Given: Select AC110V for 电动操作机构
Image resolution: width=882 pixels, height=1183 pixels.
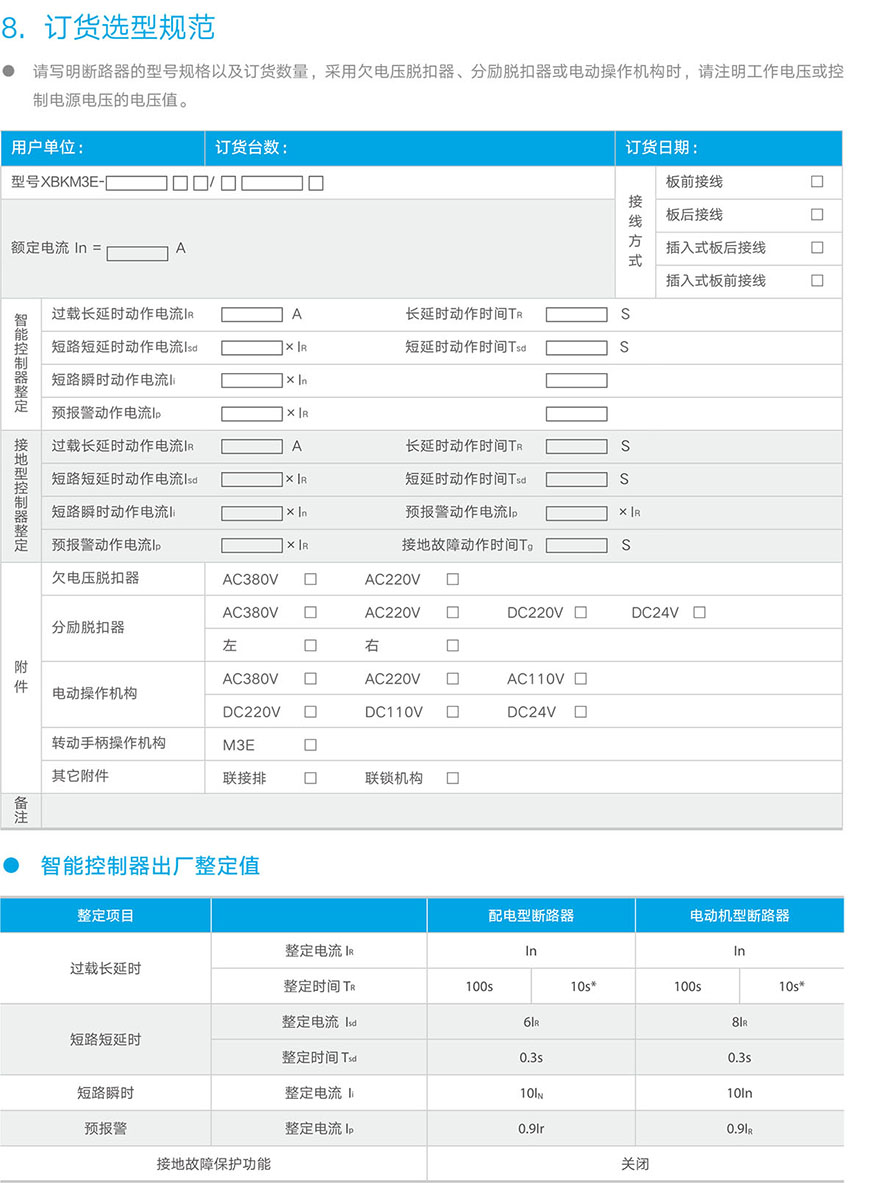Looking at the screenshot, I should point(580,679).
